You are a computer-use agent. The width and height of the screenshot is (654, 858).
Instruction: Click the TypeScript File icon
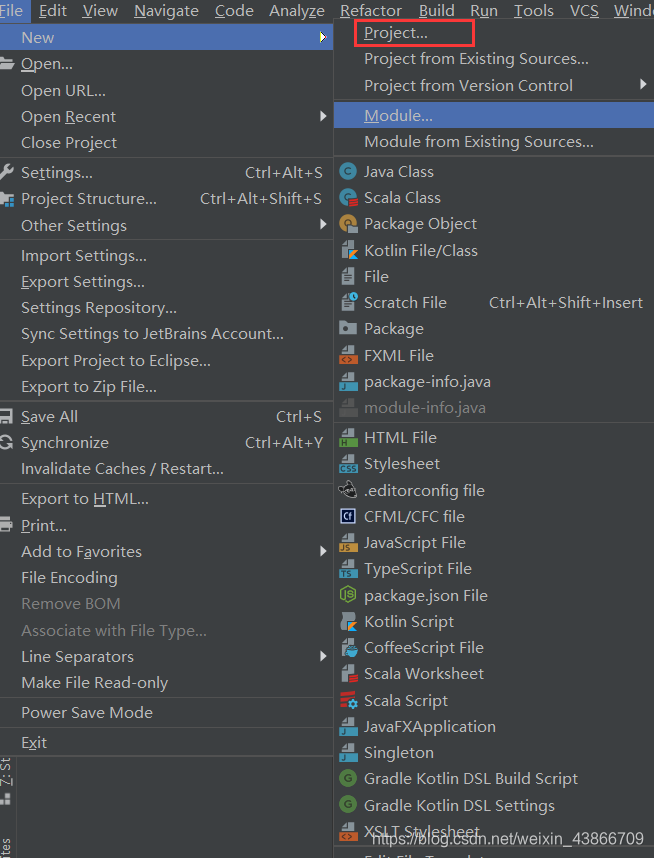point(348,569)
